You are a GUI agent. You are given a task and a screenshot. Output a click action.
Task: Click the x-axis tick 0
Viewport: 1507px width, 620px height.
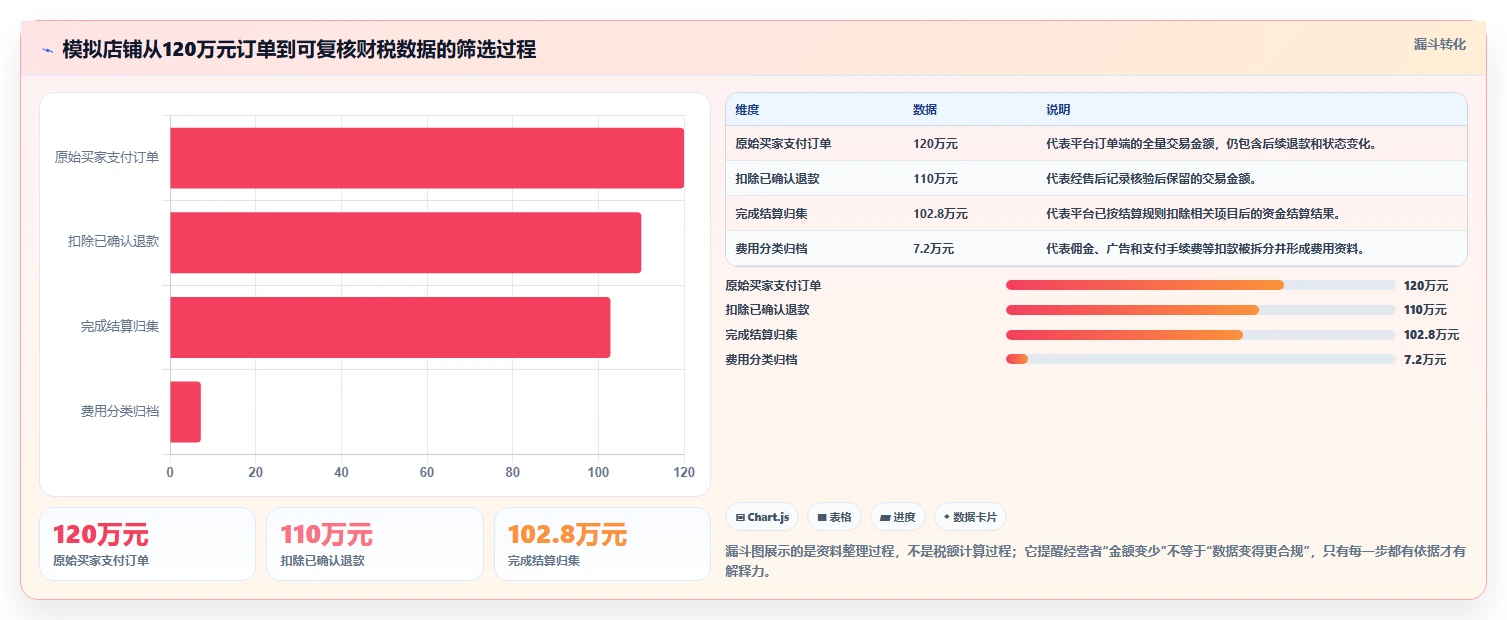(170, 472)
